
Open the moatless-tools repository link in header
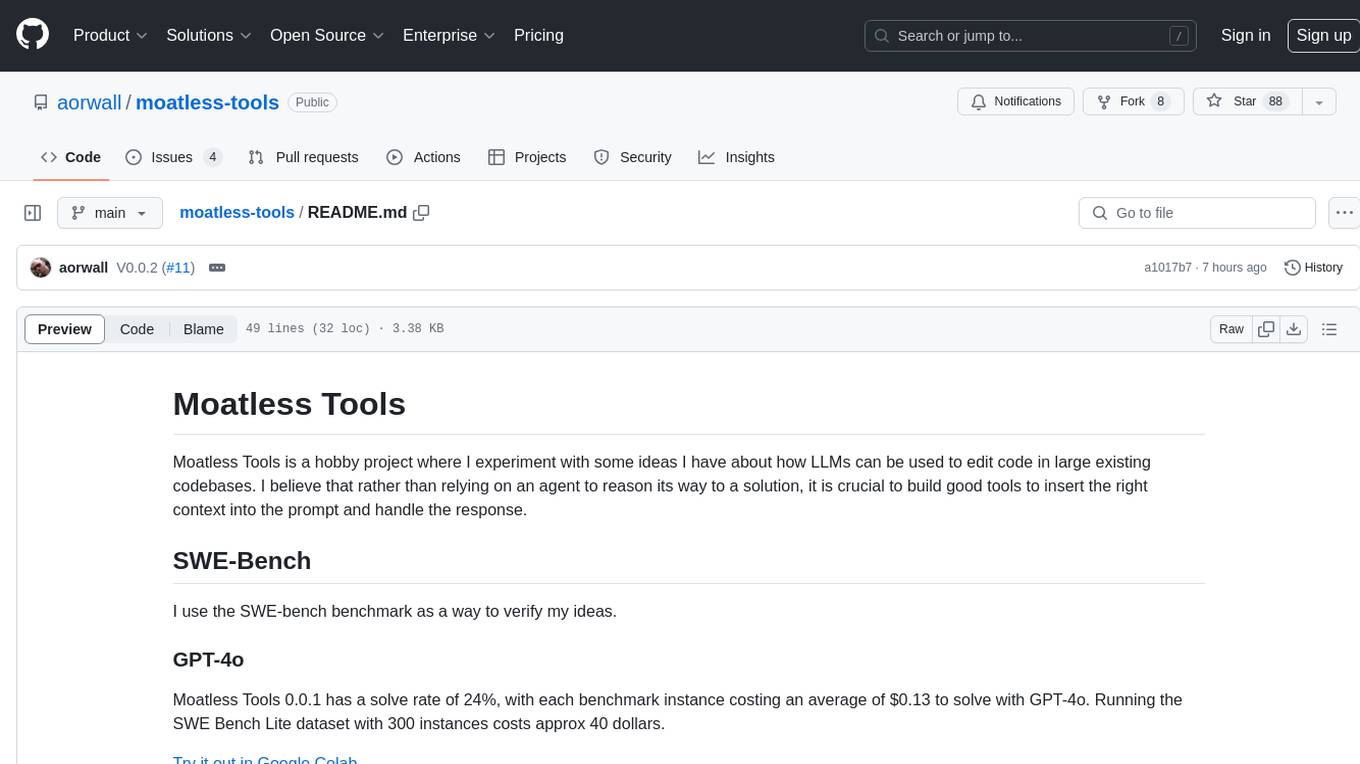(x=207, y=103)
